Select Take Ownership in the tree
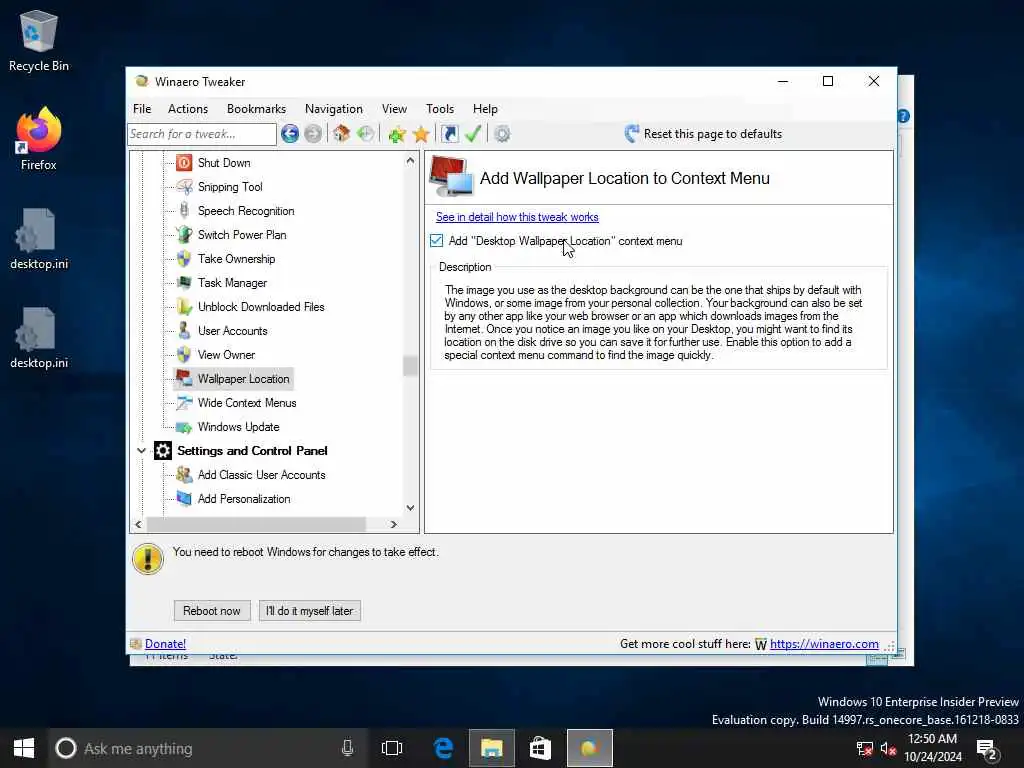 pyautogui.click(x=236, y=259)
